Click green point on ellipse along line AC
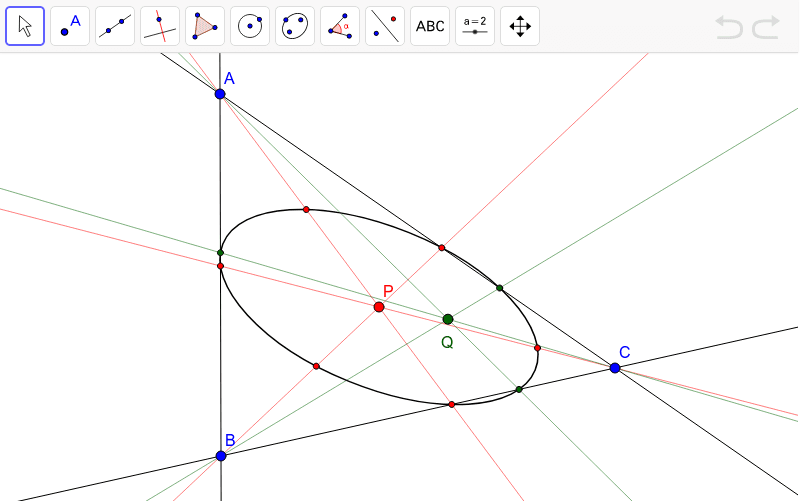 pyautogui.click(x=499, y=288)
